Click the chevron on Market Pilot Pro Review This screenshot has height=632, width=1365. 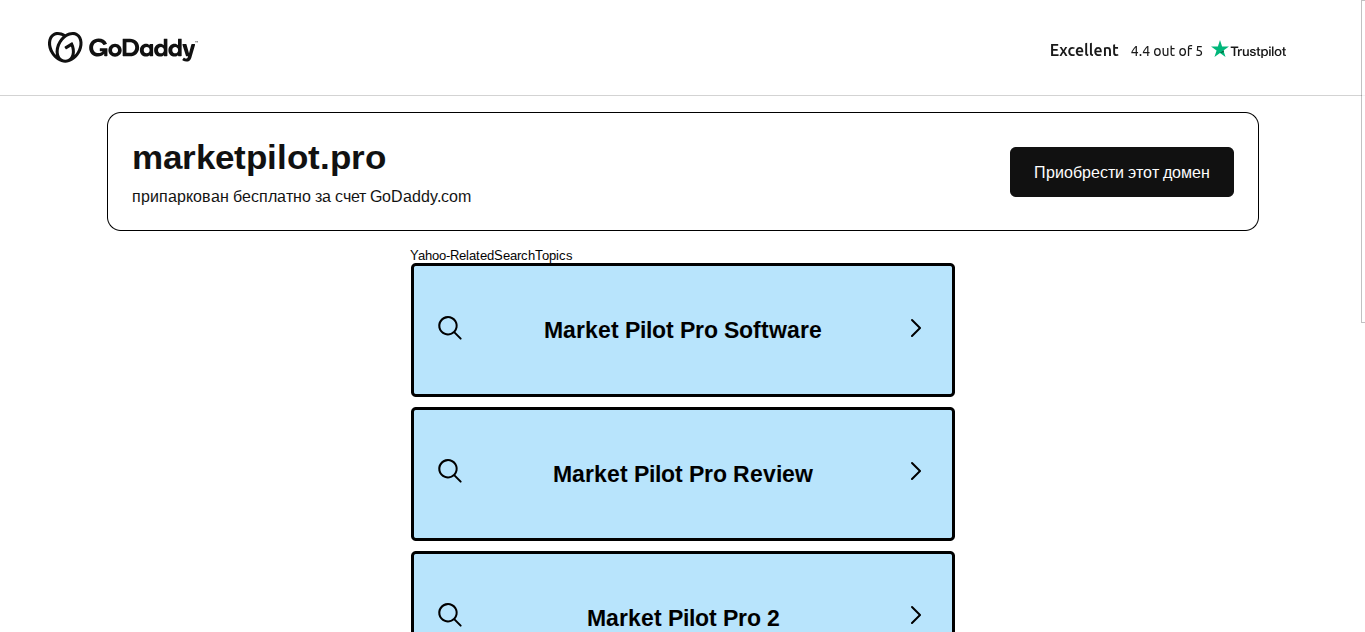coord(915,471)
